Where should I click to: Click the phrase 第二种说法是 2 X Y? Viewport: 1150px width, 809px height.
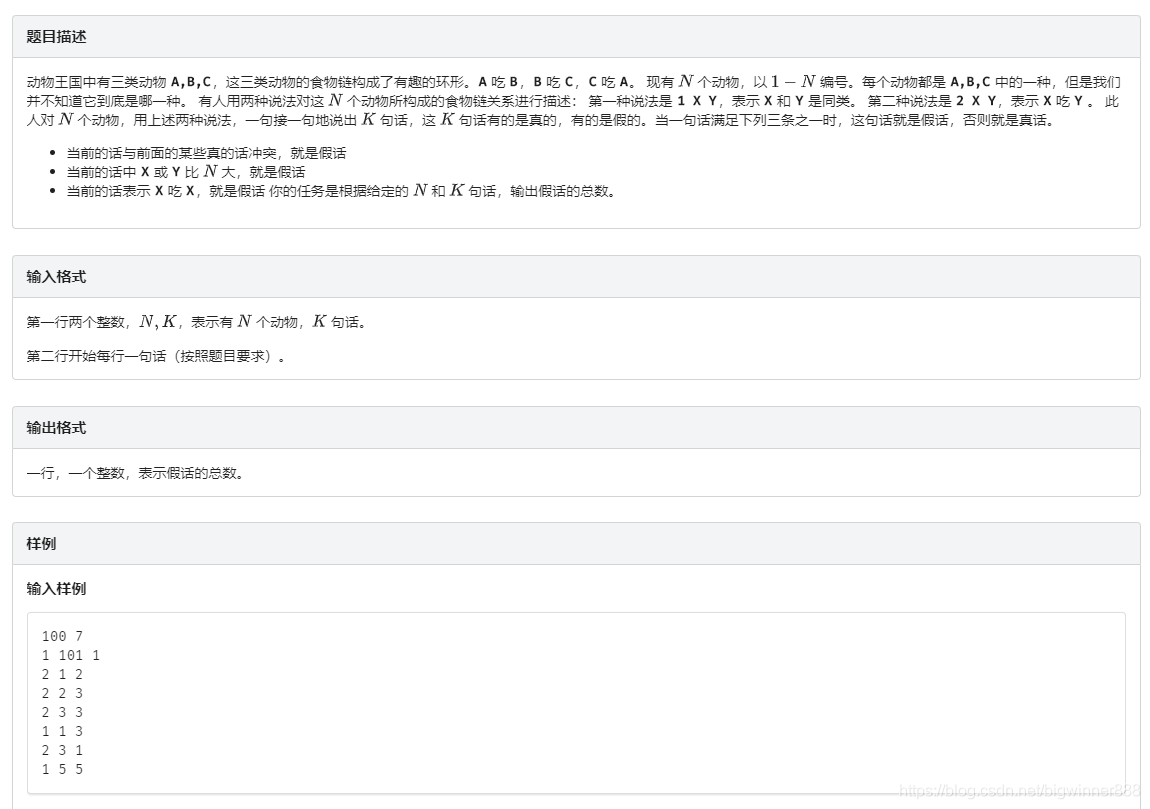pos(932,100)
